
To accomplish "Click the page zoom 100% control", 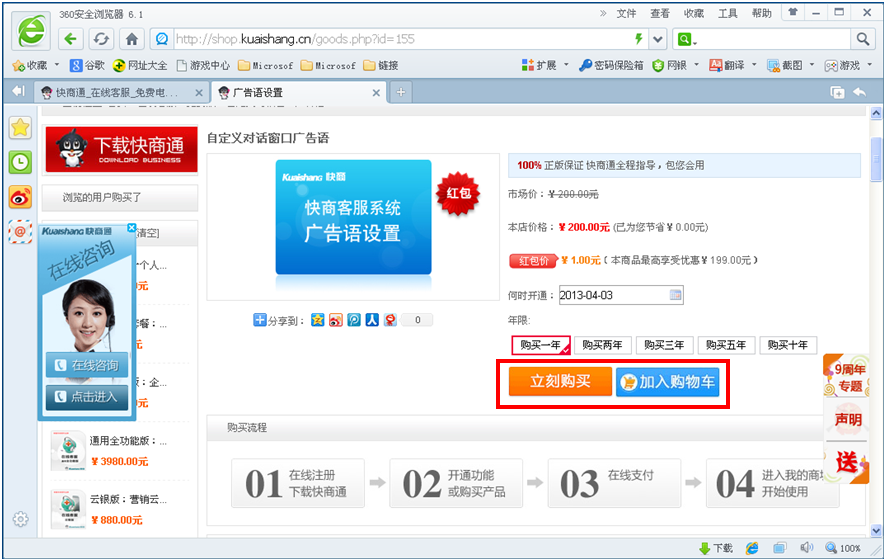I will click(844, 548).
